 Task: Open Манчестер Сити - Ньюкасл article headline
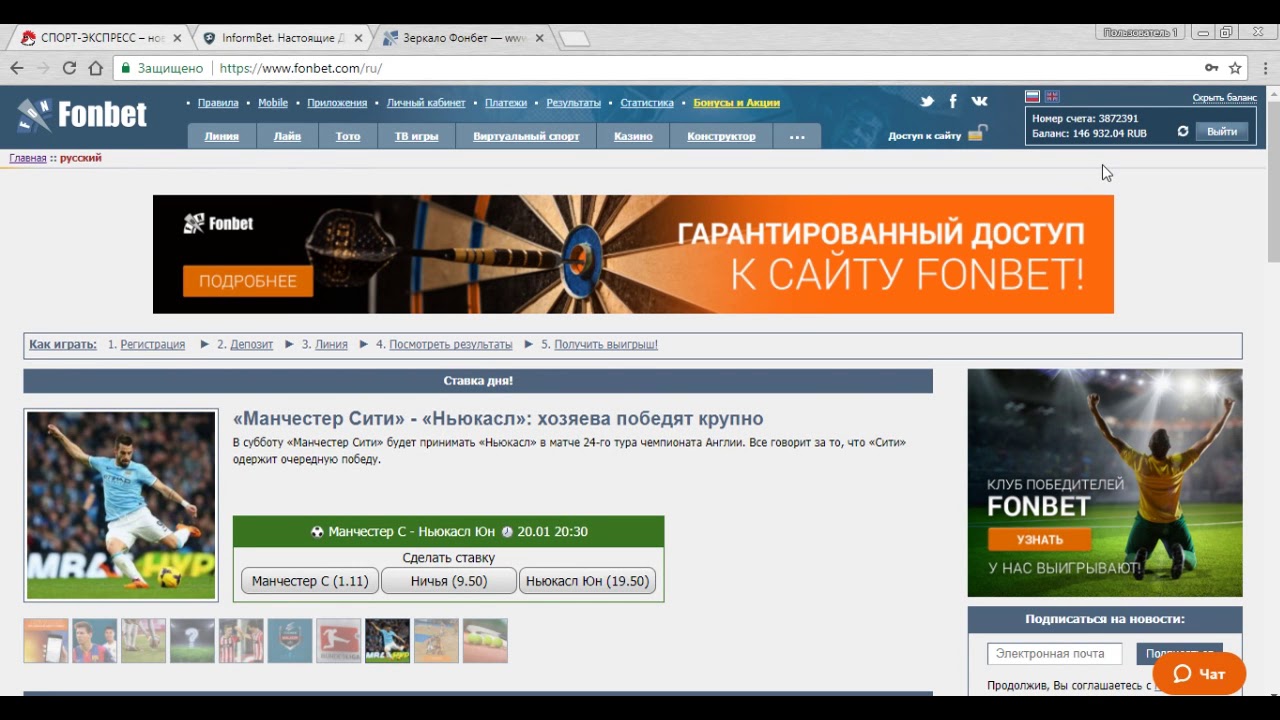(x=498, y=419)
